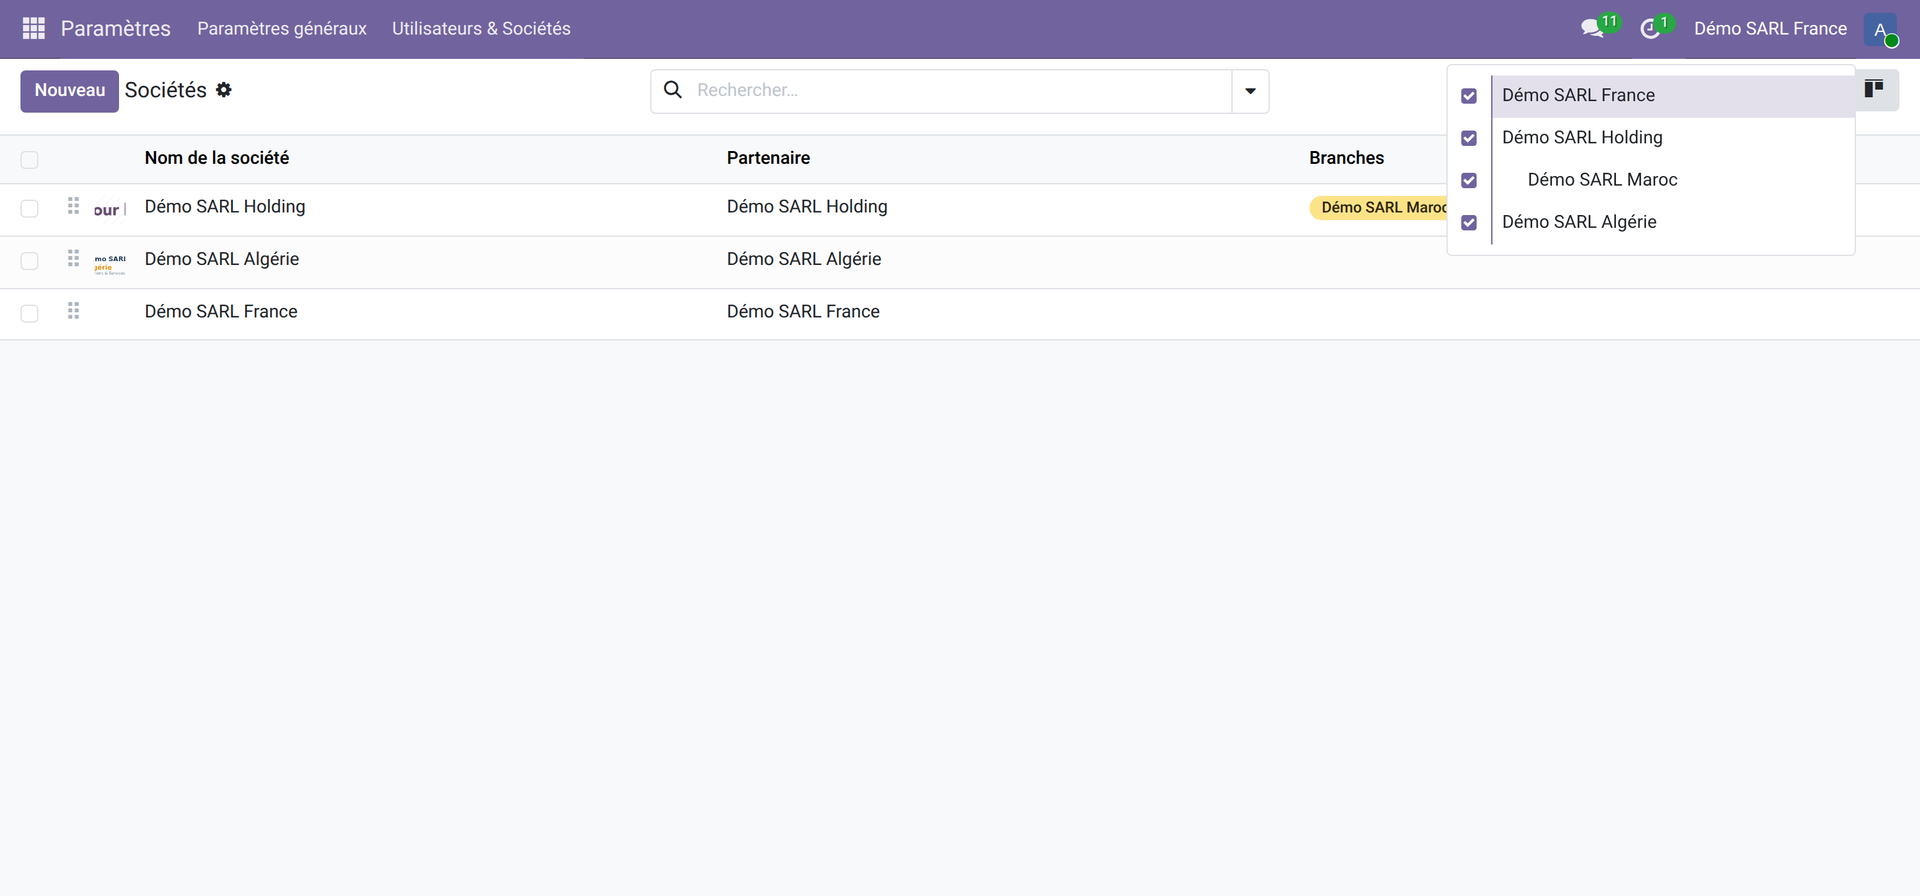Uncheck Démo SARL Maroc in company switcher
Viewport: 1920px width, 896px height.
tap(1469, 181)
